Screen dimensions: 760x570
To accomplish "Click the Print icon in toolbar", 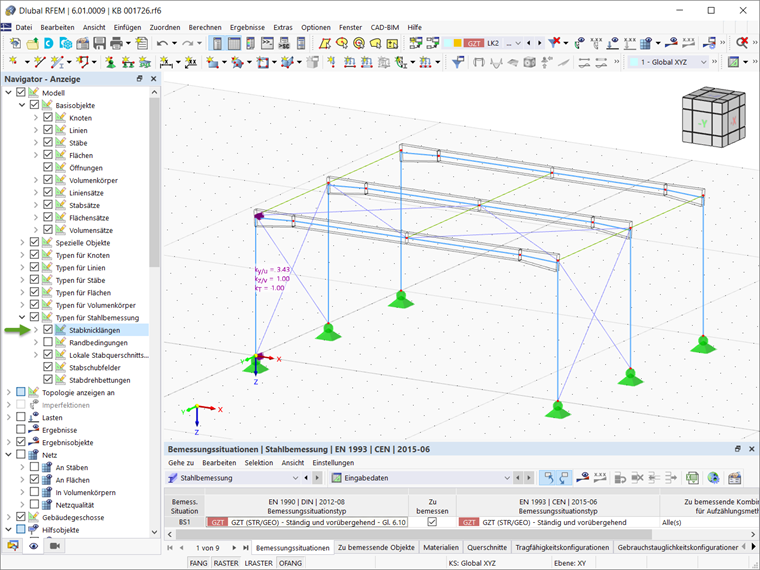I will click(x=116, y=43).
